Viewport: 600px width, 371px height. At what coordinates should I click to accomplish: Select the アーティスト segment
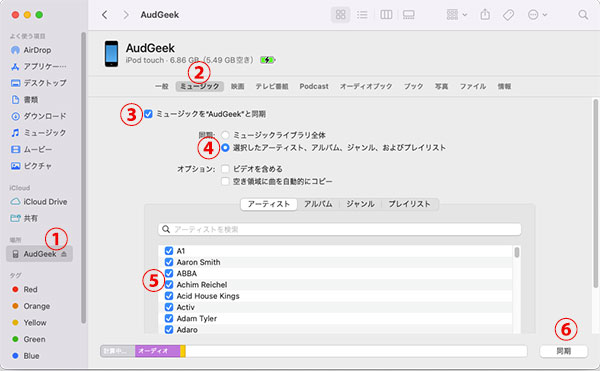click(269, 204)
